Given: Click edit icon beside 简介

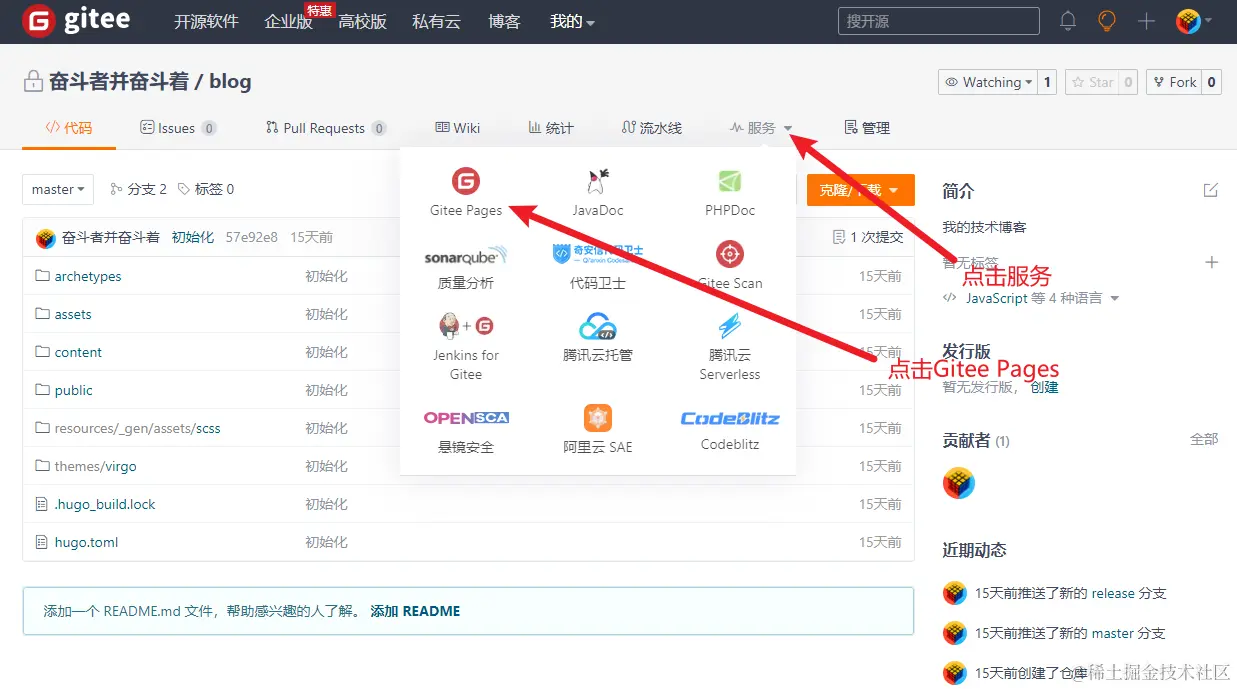Looking at the screenshot, I should coord(1211,190).
